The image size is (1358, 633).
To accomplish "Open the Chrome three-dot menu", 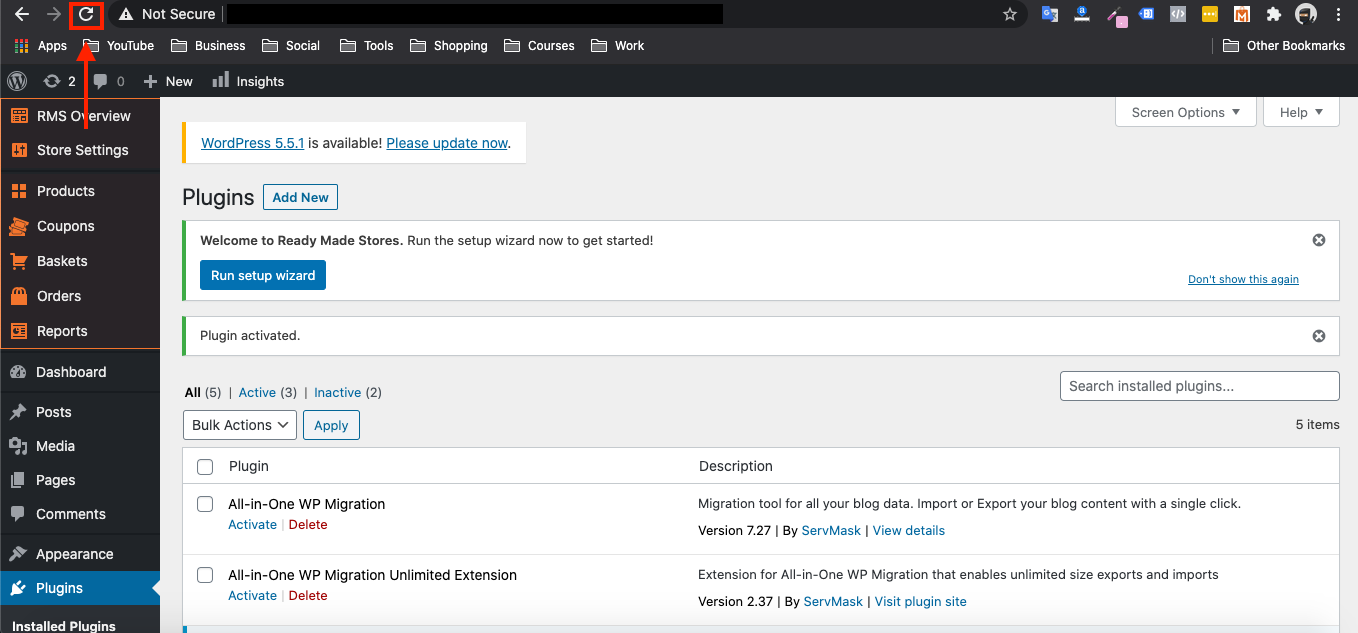I will coord(1338,14).
